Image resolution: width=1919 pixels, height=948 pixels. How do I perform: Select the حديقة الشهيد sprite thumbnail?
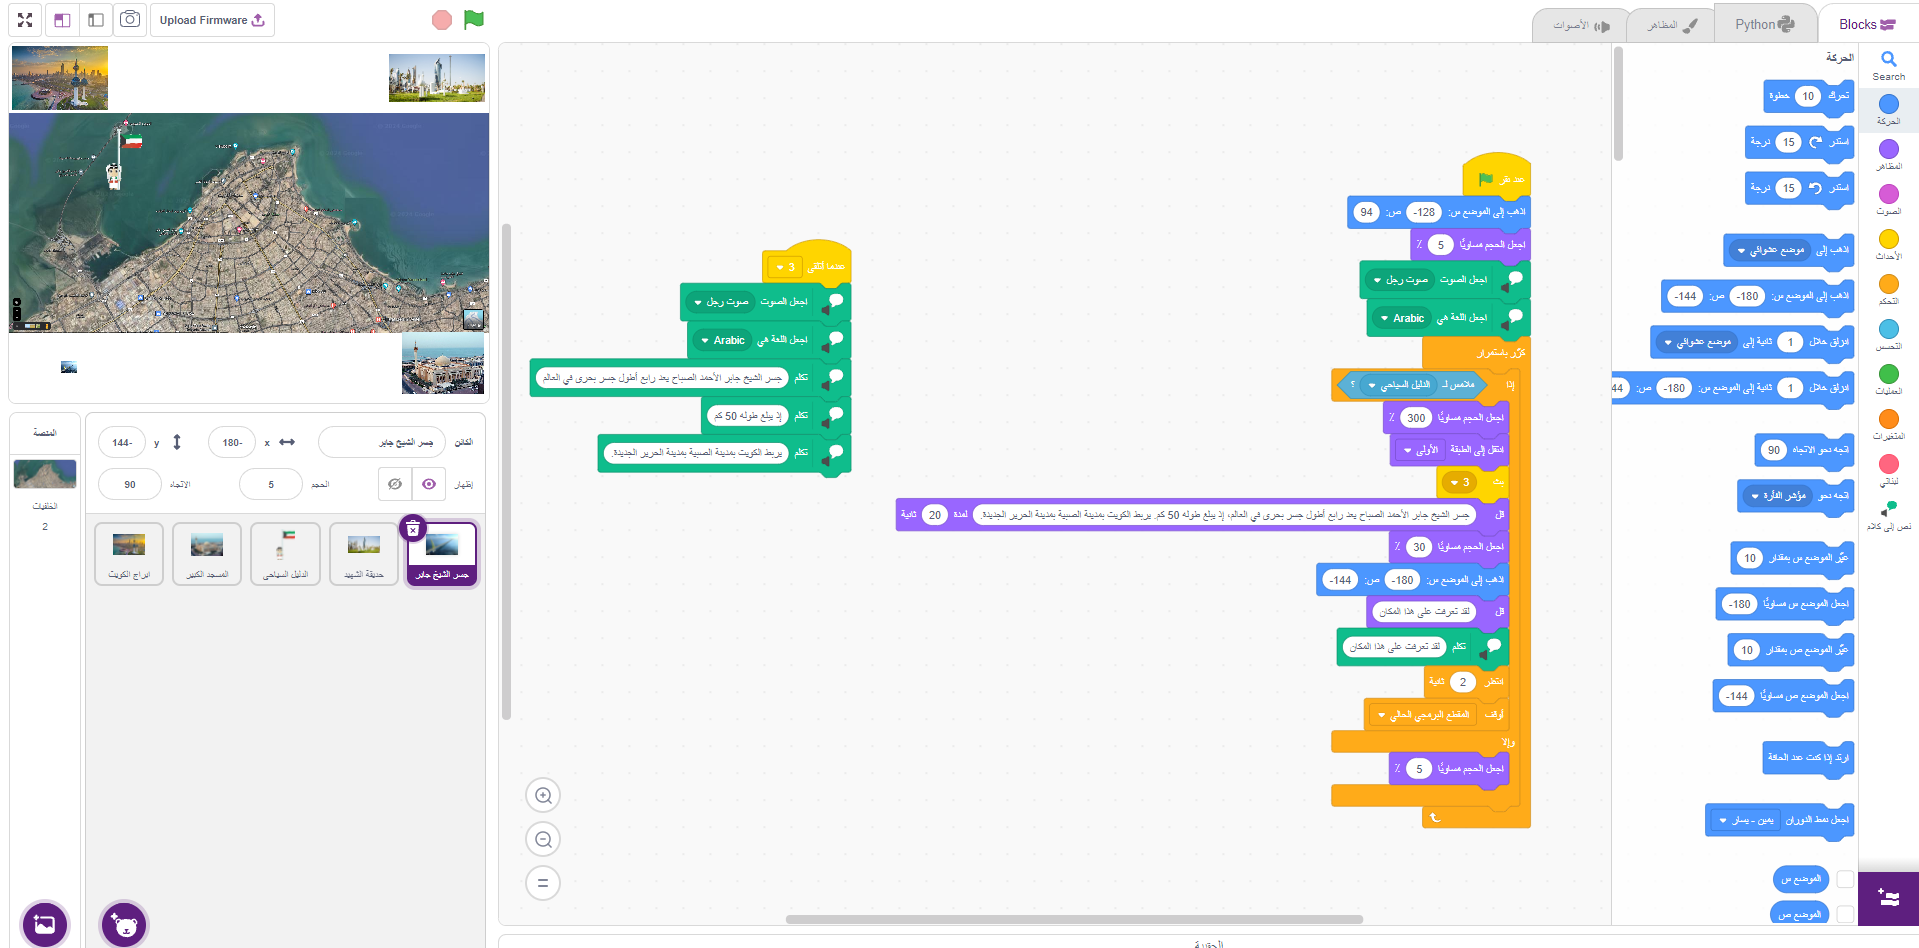364,553
